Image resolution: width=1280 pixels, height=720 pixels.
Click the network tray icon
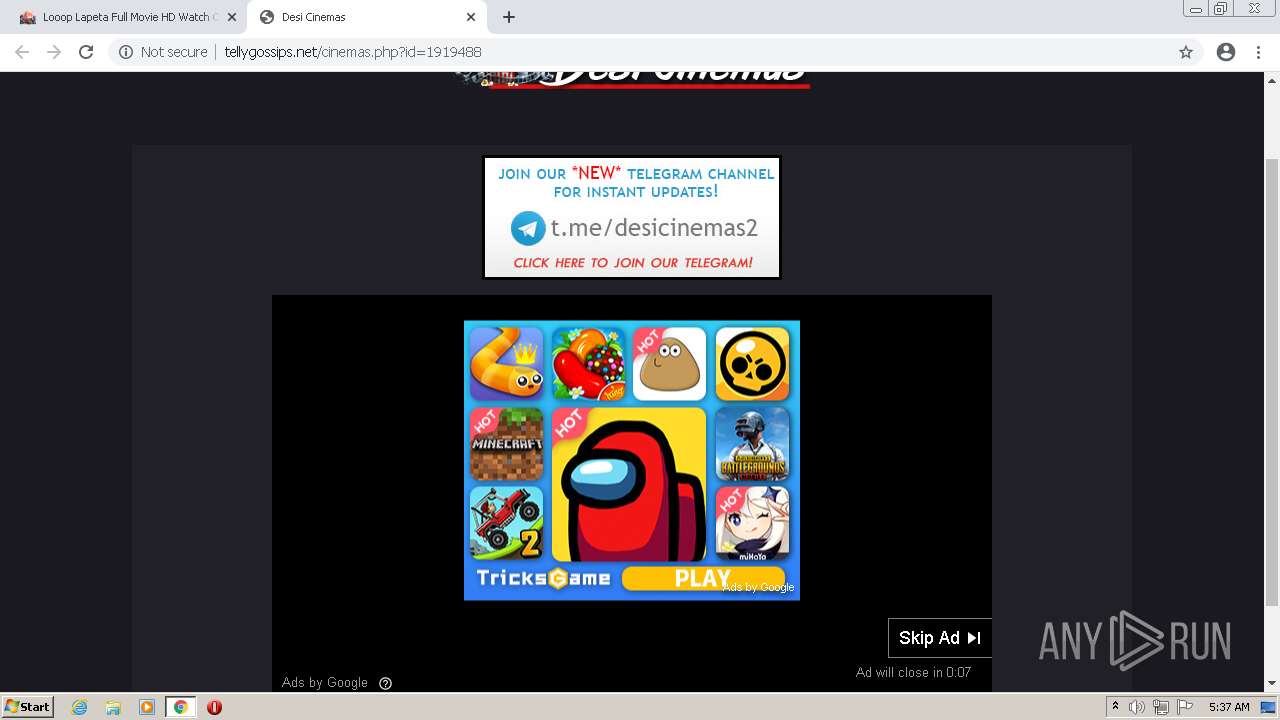[1161, 707]
